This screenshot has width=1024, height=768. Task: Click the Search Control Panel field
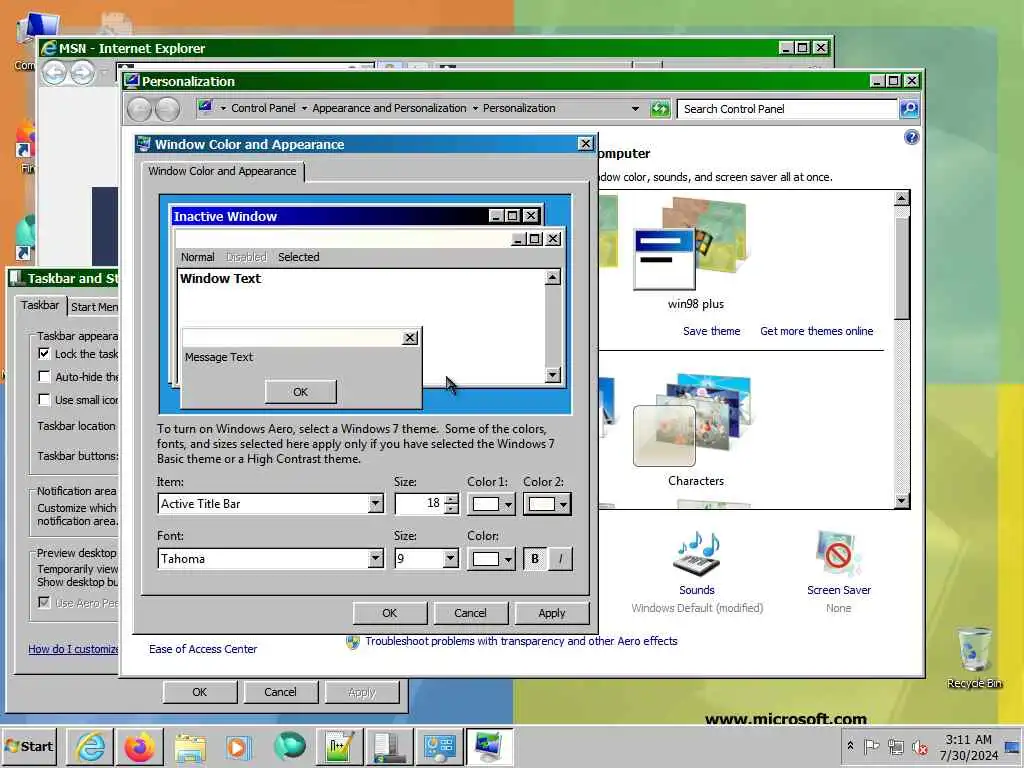(786, 109)
